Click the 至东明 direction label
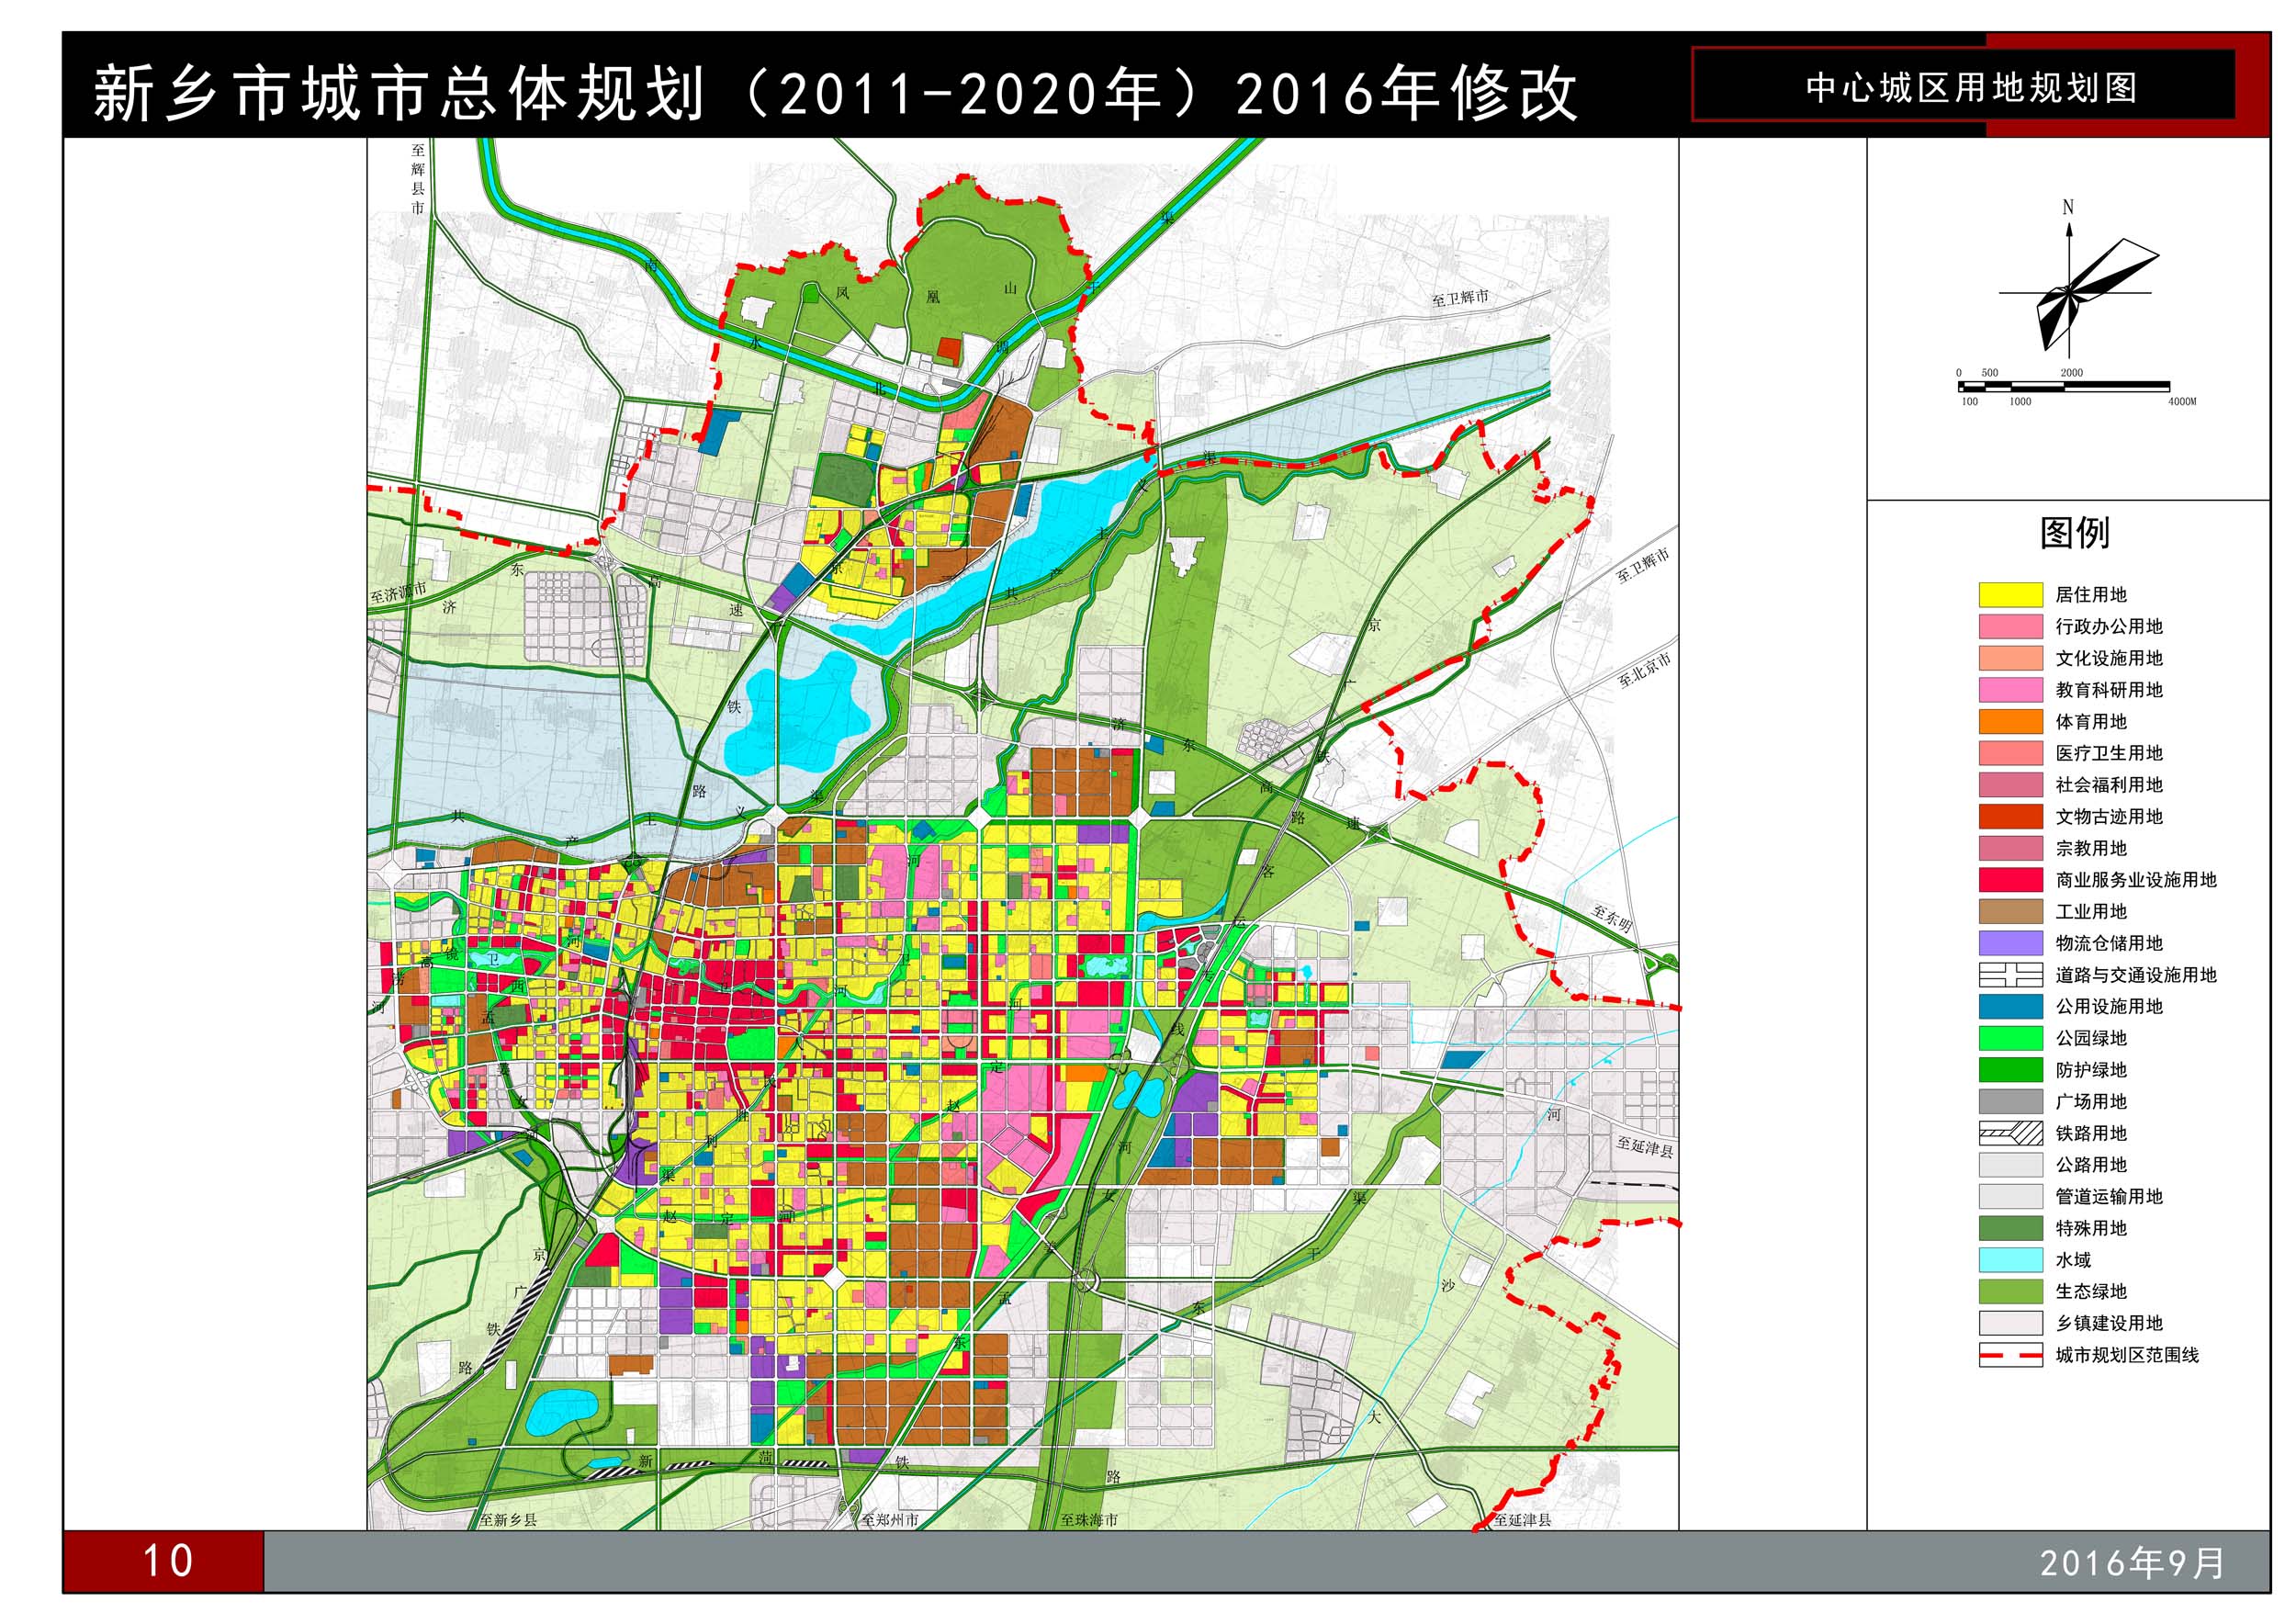The width and height of the screenshot is (2296, 1624). (x=1612, y=917)
